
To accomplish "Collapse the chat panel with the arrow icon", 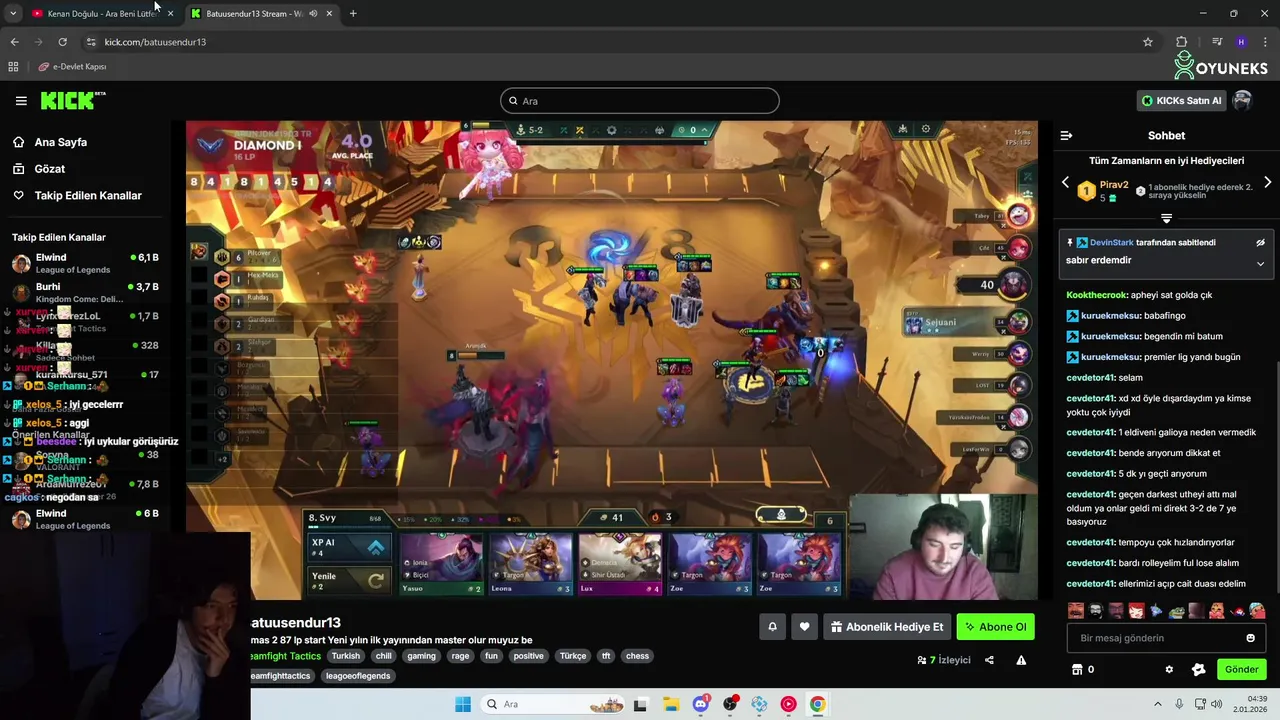I will click(x=1066, y=135).
